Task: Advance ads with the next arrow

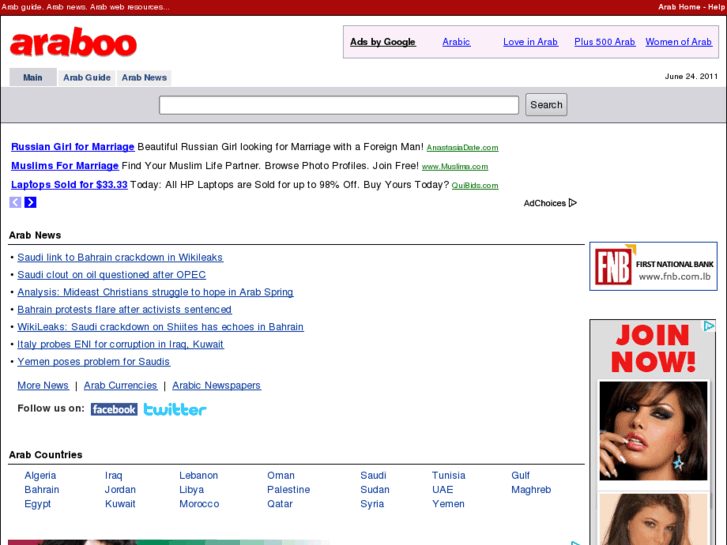Action: (x=31, y=202)
